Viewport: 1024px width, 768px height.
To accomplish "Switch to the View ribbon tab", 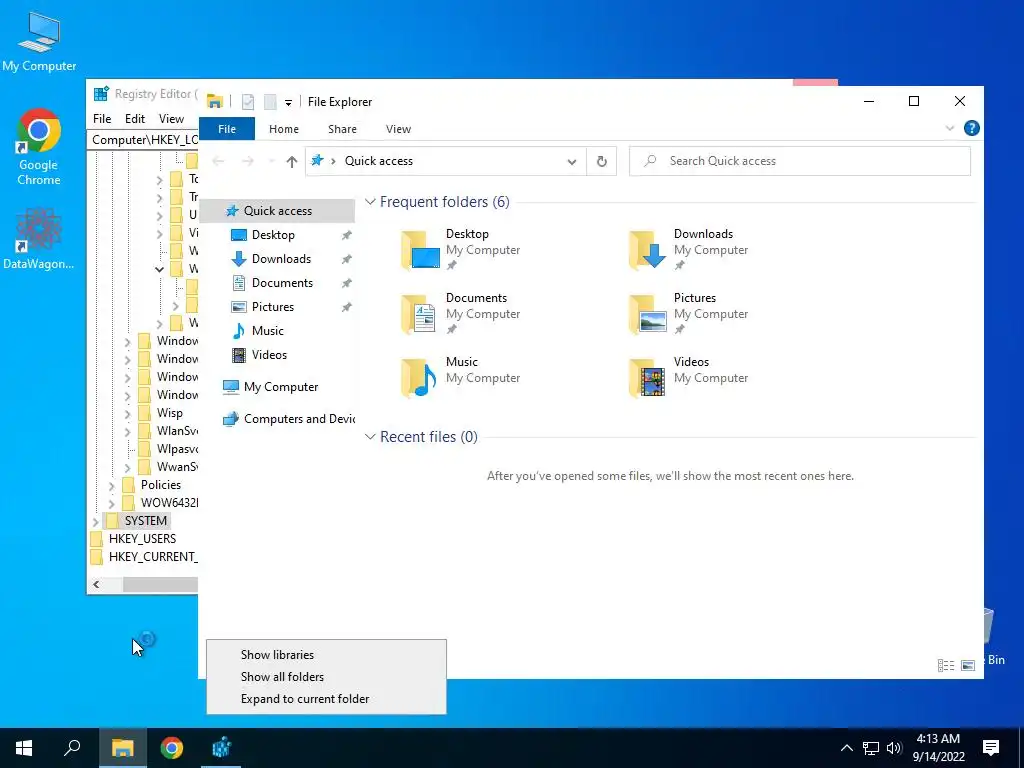I will point(398,129).
